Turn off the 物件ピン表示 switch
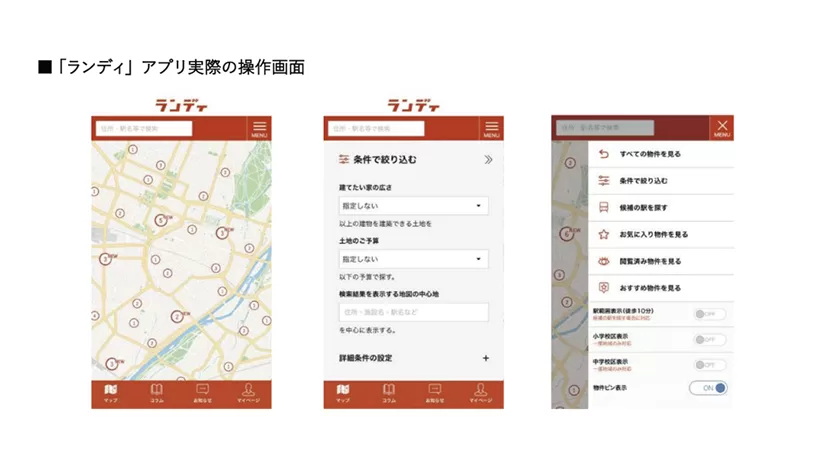Screen dimensions: 827x465 click(x=708, y=388)
